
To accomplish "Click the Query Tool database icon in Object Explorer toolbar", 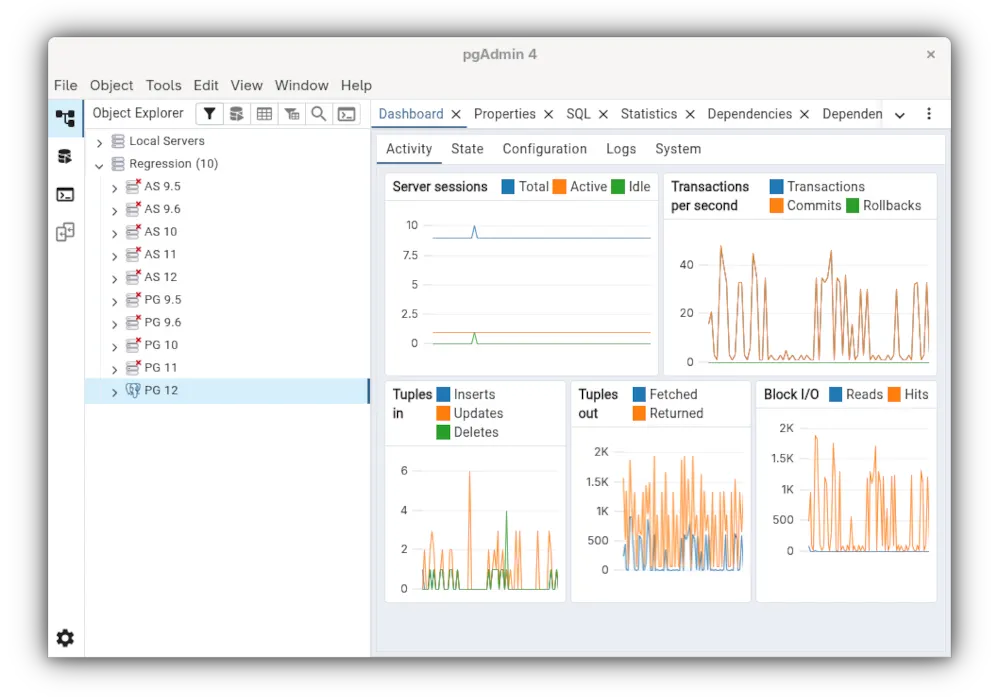I will (x=236, y=114).
